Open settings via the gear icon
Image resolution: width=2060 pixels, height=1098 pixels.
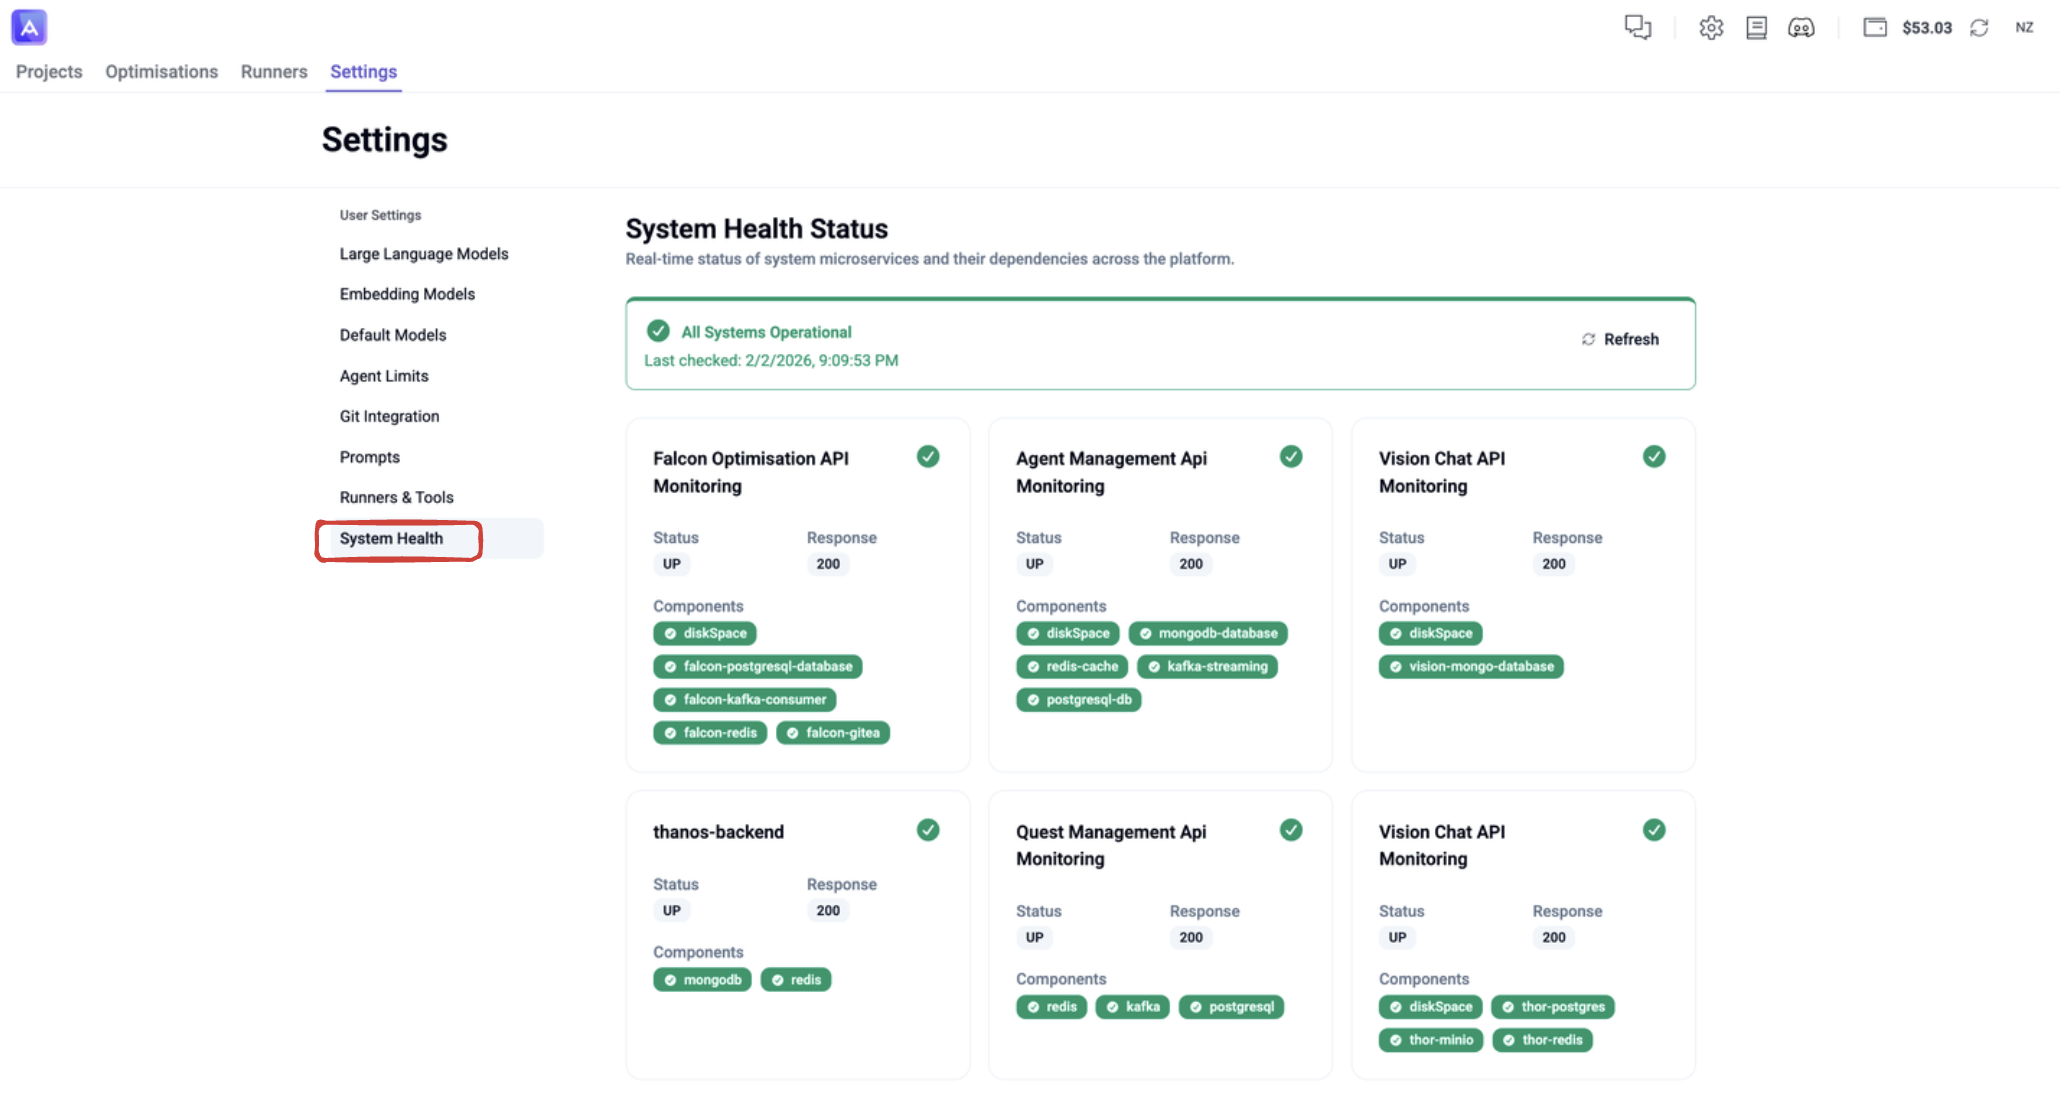pyautogui.click(x=1710, y=27)
